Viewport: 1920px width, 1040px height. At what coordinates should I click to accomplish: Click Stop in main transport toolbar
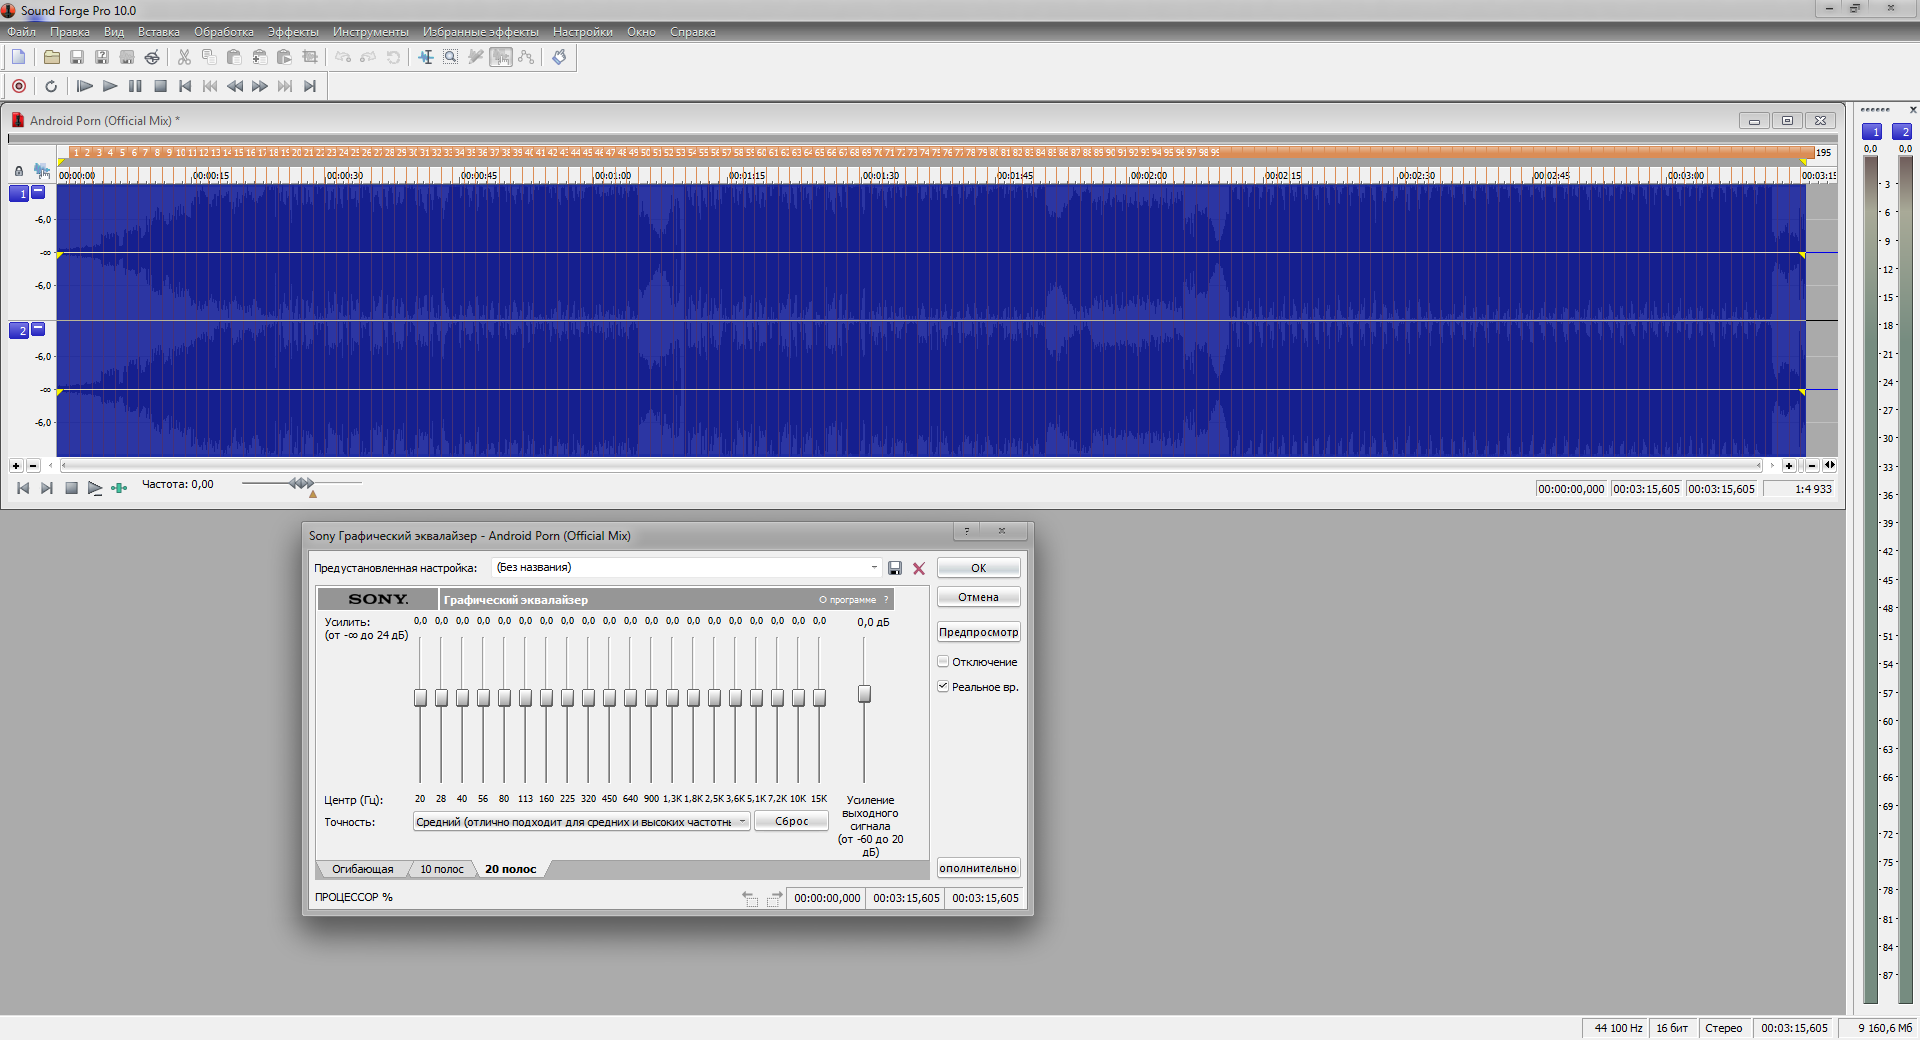(160, 86)
